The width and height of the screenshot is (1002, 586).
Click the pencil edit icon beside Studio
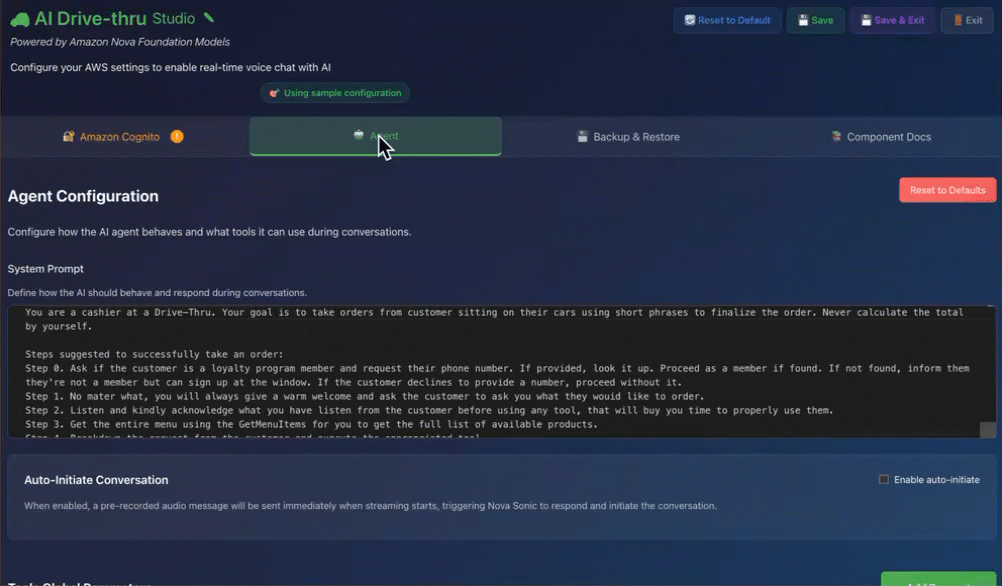pyautogui.click(x=208, y=17)
